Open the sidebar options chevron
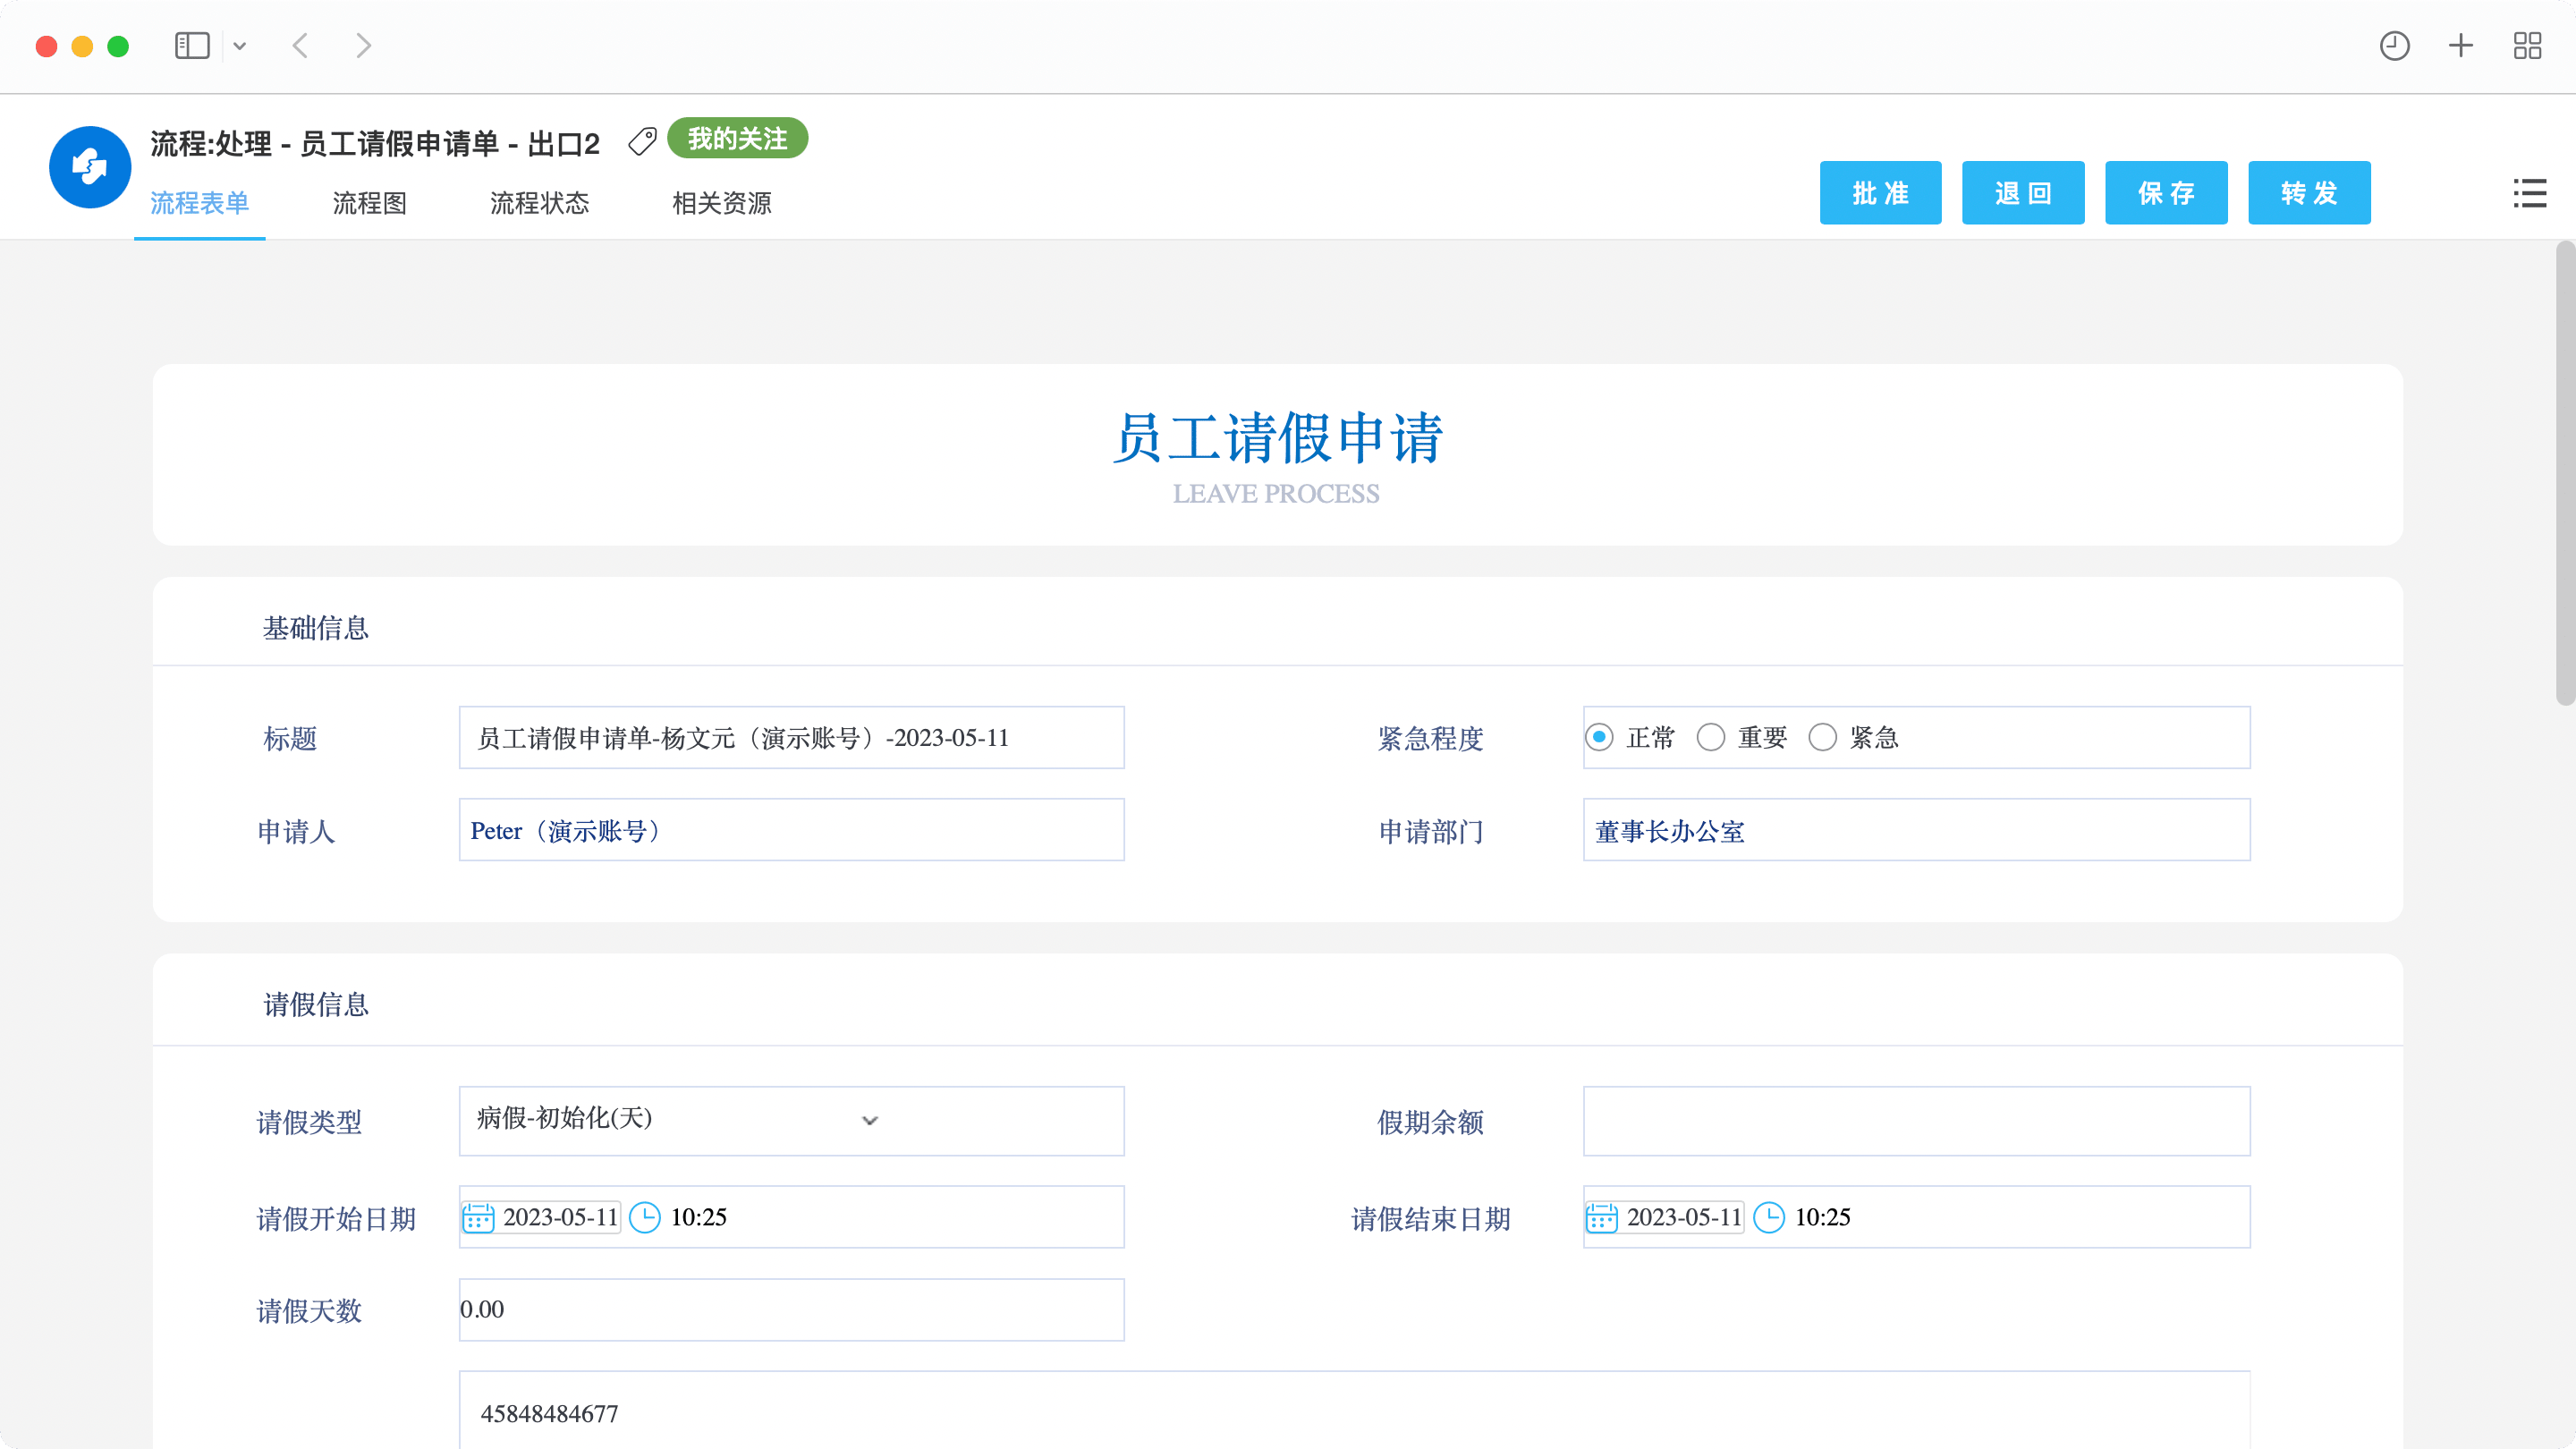 coord(240,46)
